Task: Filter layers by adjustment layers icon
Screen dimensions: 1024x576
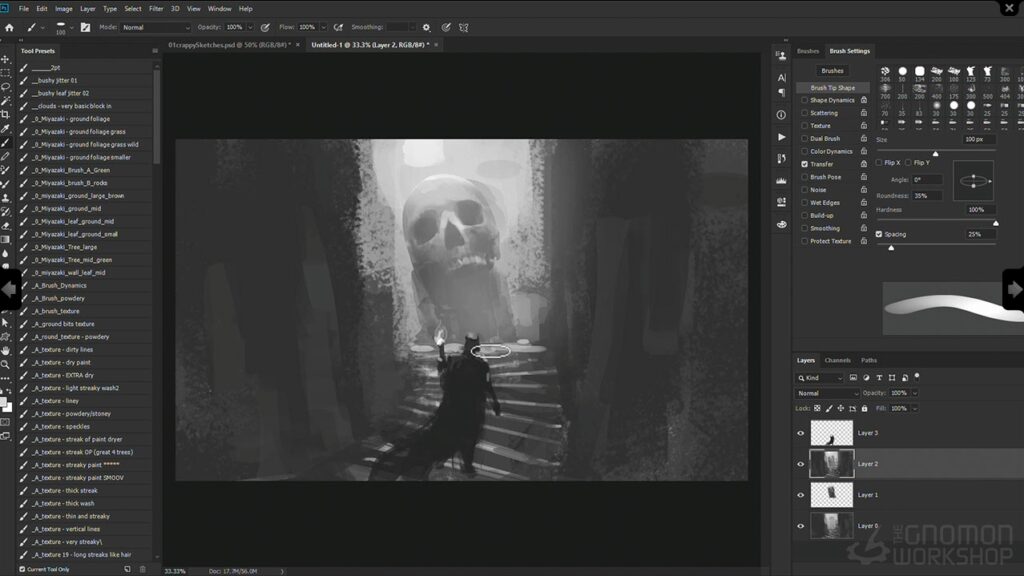Action: pyautogui.click(x=866, y=377)
